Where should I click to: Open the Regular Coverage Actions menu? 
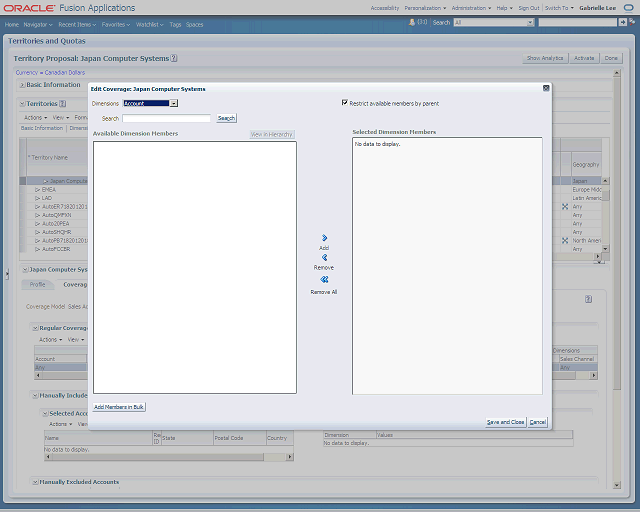coord(51,340)
